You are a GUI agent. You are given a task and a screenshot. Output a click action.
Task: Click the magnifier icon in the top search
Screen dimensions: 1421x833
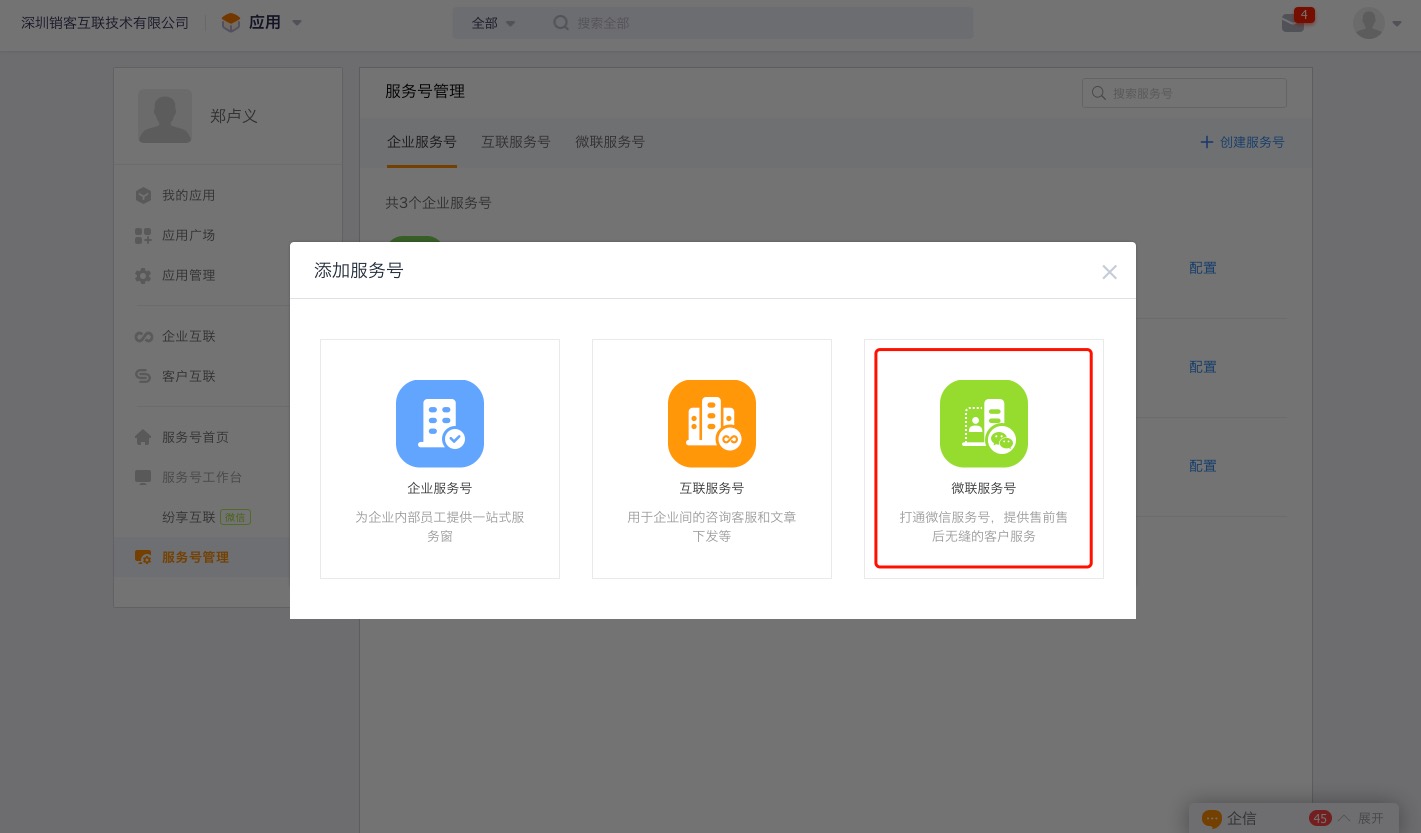tap(561, 23)
